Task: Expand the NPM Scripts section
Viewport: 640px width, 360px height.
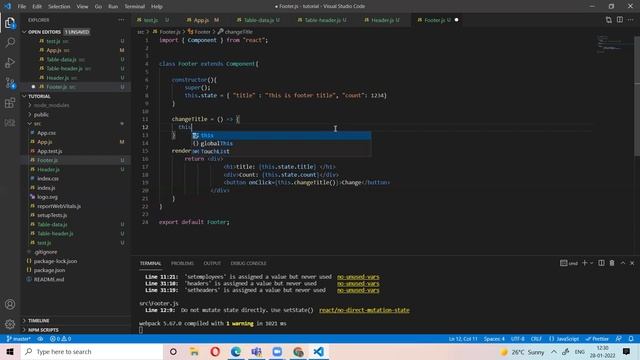Action: pos(43,330)
